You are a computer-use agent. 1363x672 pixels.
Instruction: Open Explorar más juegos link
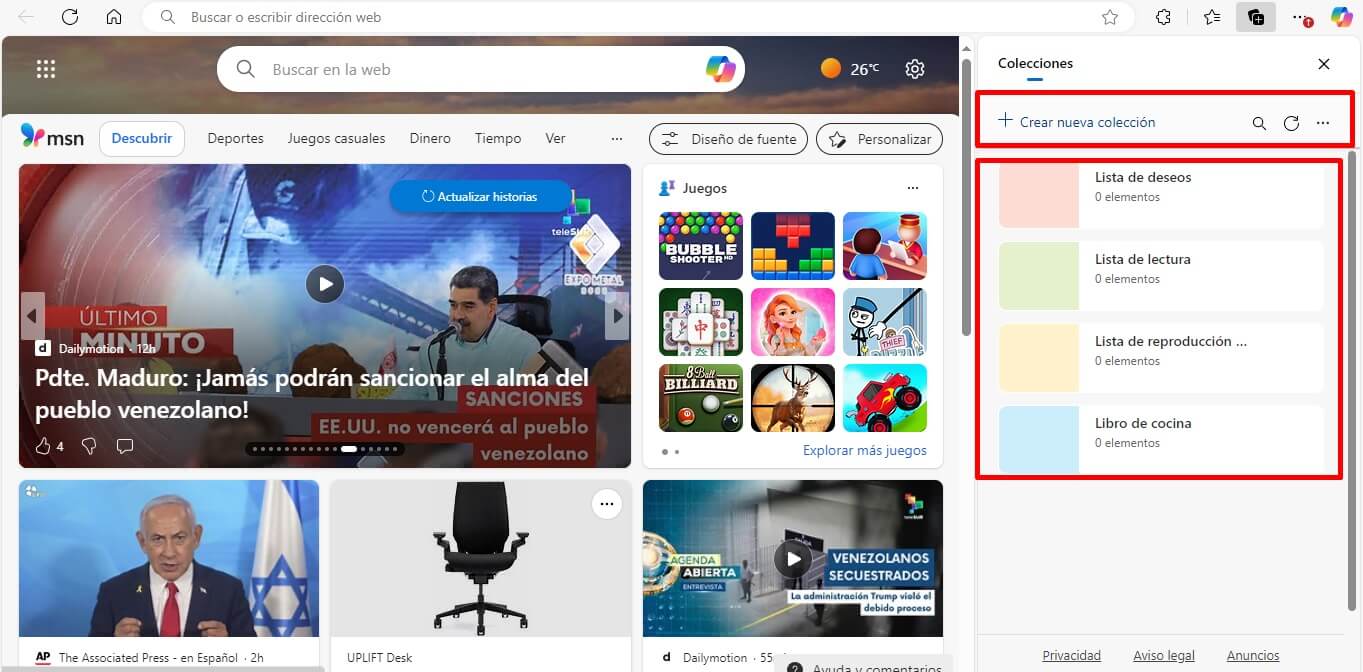pyautogui.click(x=865, y=450)
